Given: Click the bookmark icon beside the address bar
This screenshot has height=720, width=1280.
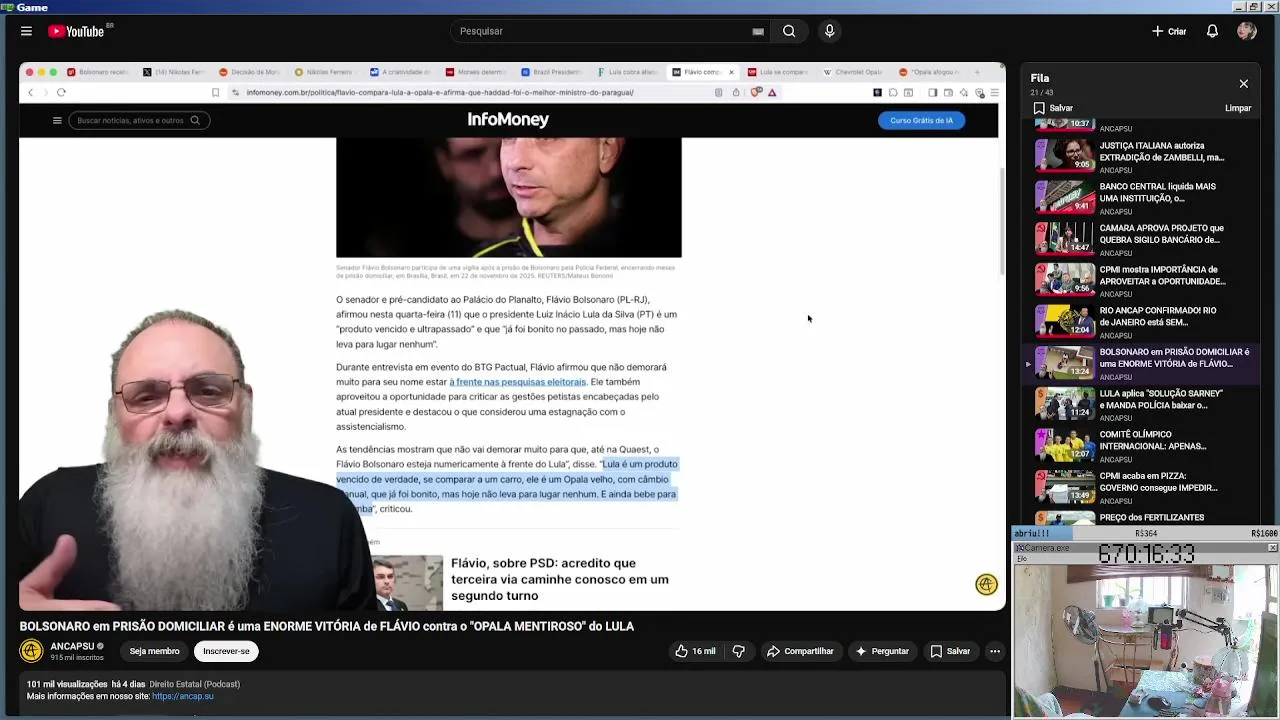Looking at the screenshot, I should [215, 92].
